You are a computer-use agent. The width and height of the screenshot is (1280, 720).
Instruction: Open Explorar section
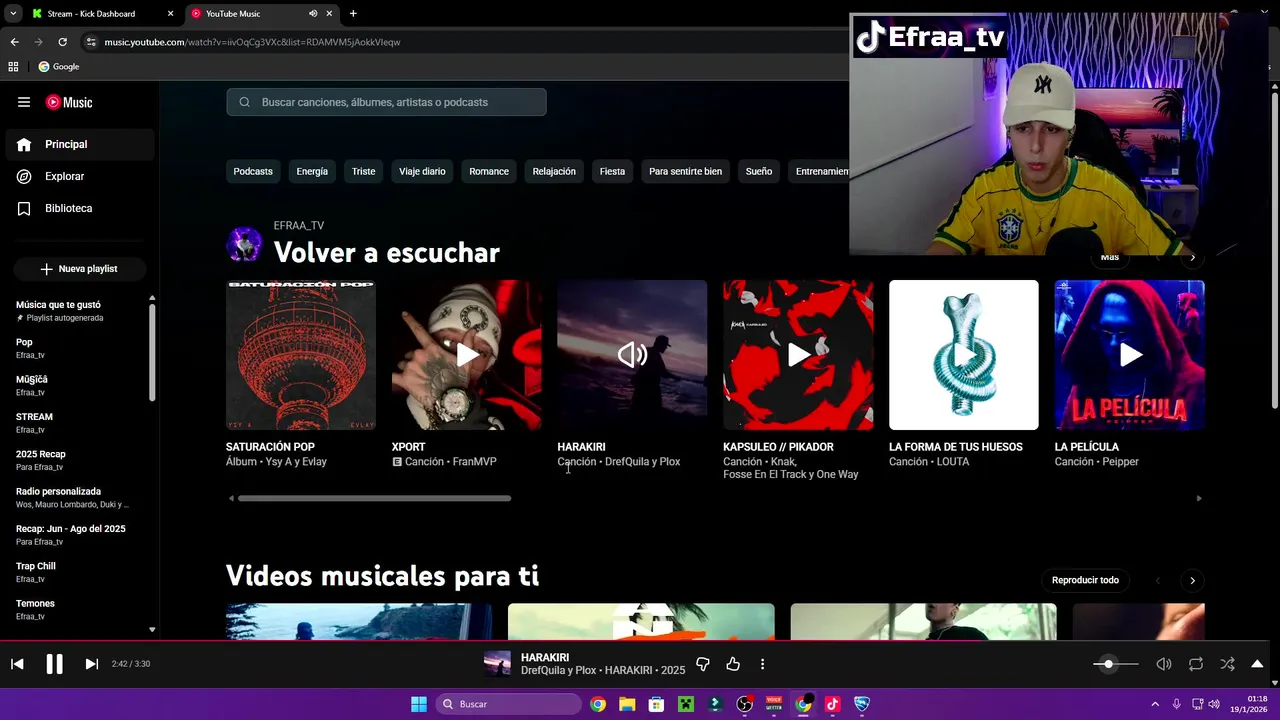click(80, 176)
